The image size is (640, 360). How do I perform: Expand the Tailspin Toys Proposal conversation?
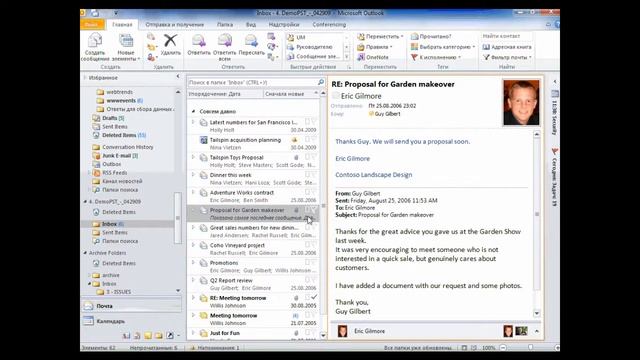193,157
